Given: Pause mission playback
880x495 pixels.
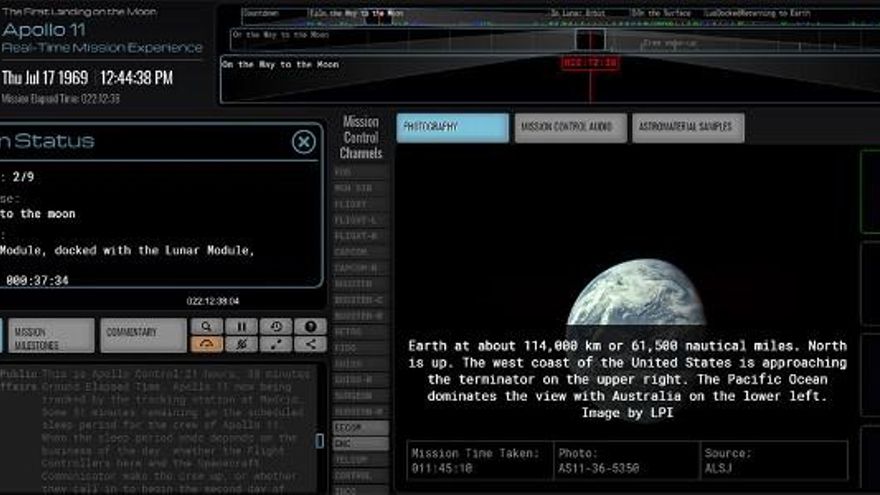Looking at the screenshot, I should point(241,326).
